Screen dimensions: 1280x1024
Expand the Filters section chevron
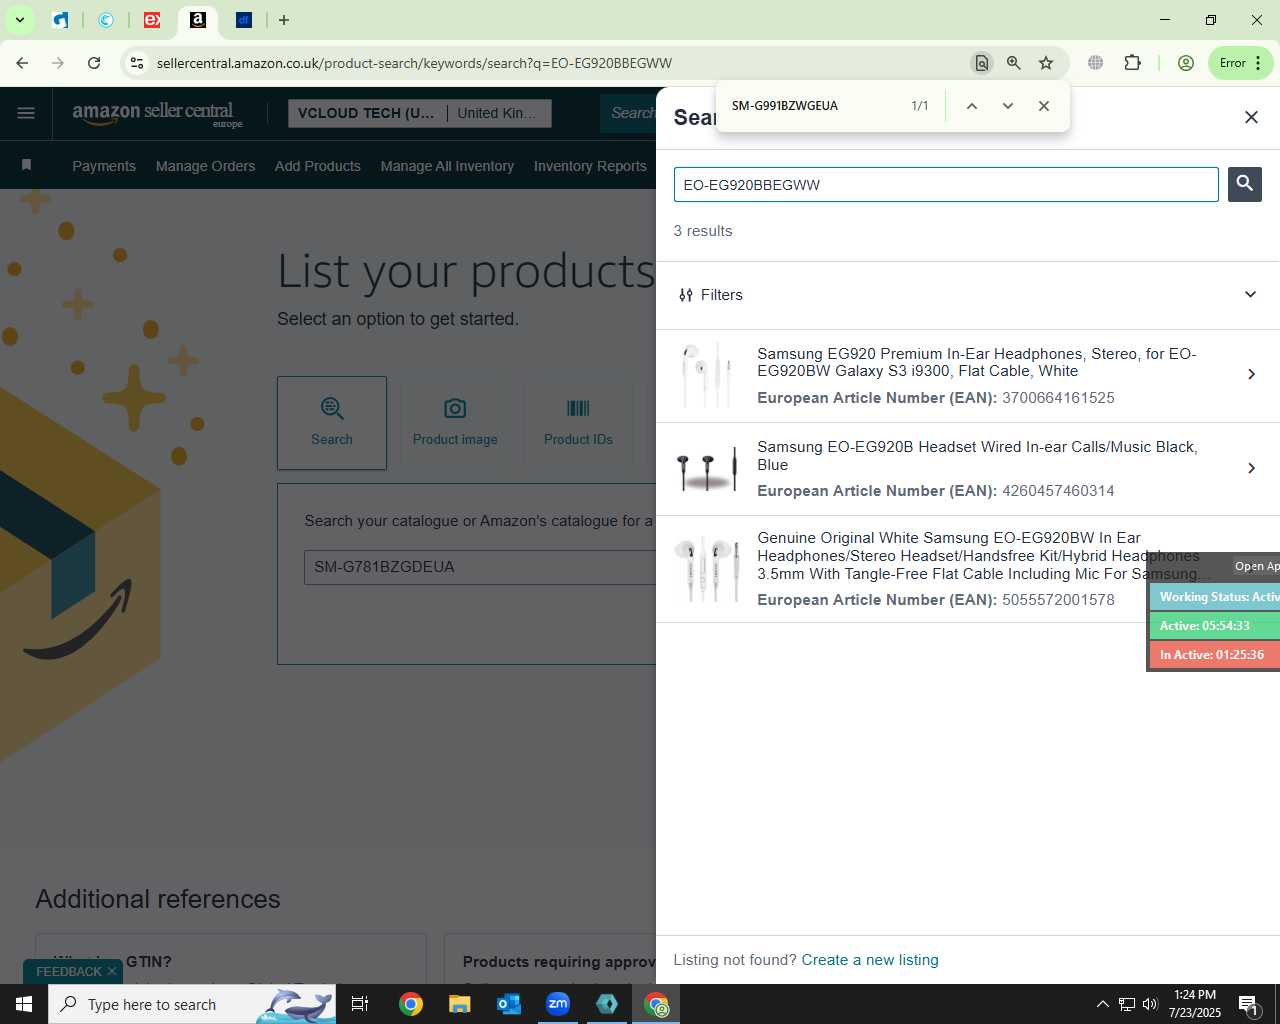[x=1250, y=294]
